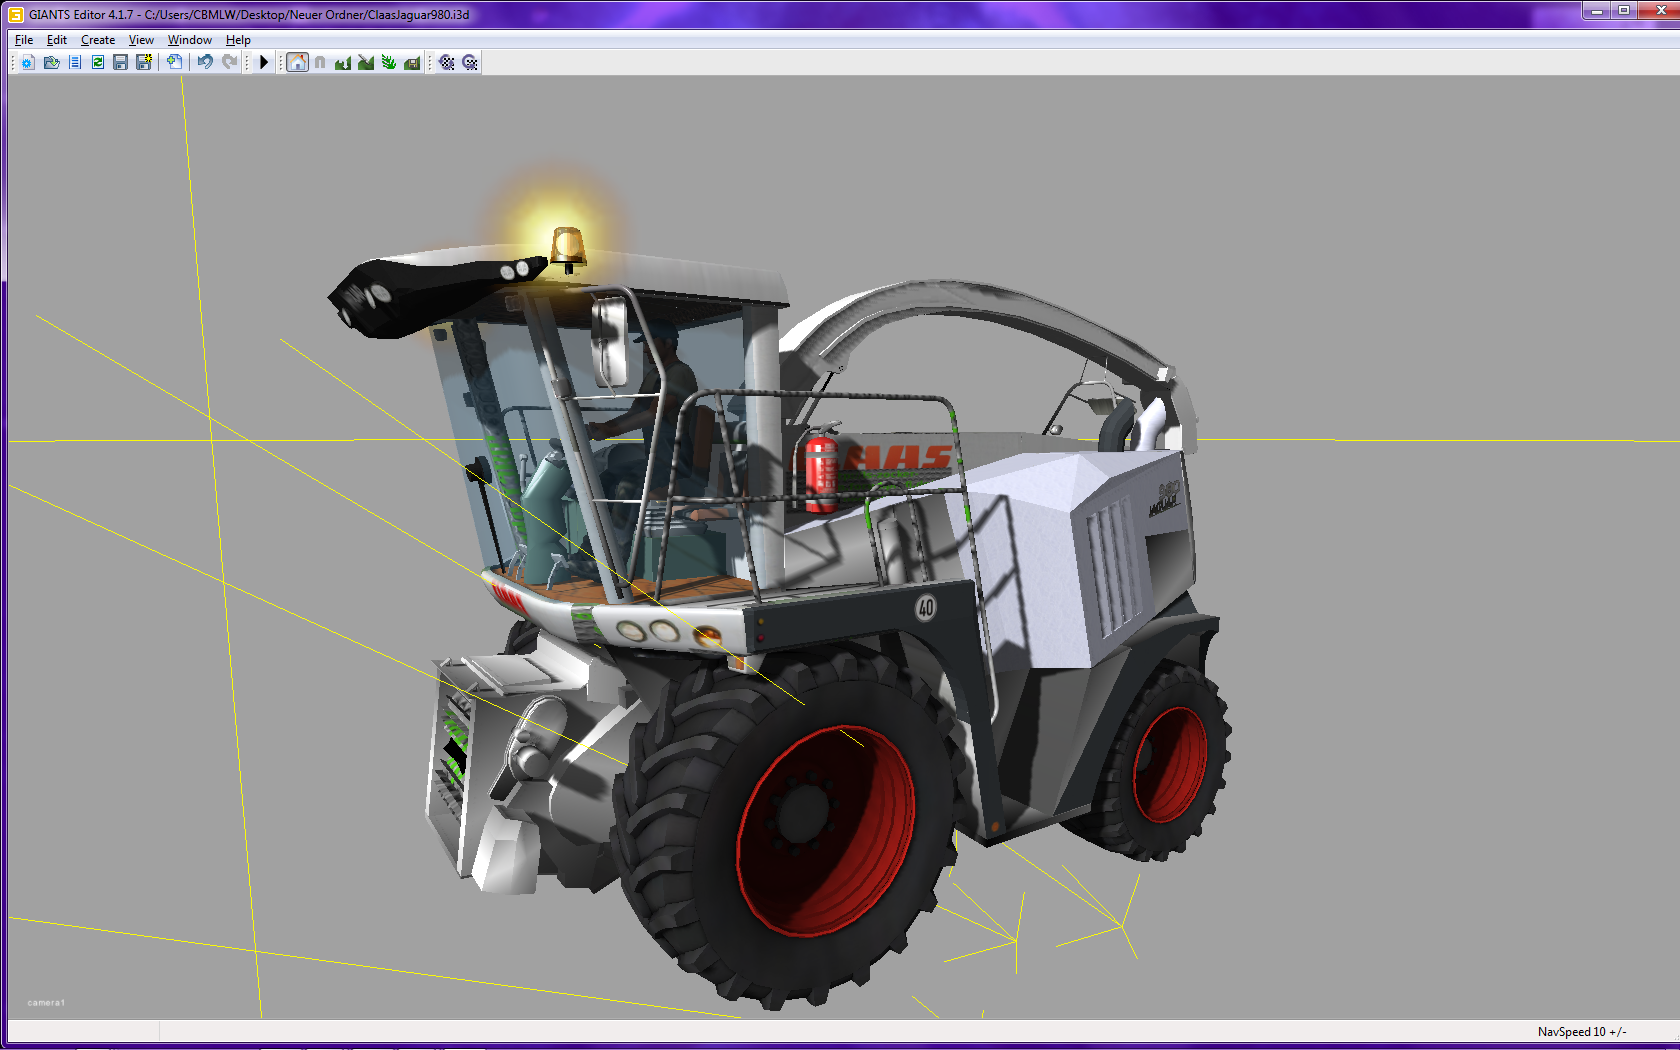Screen dimensions: 1680x1050
Task: Open a file with the folder icon
Action: point(51,62)
